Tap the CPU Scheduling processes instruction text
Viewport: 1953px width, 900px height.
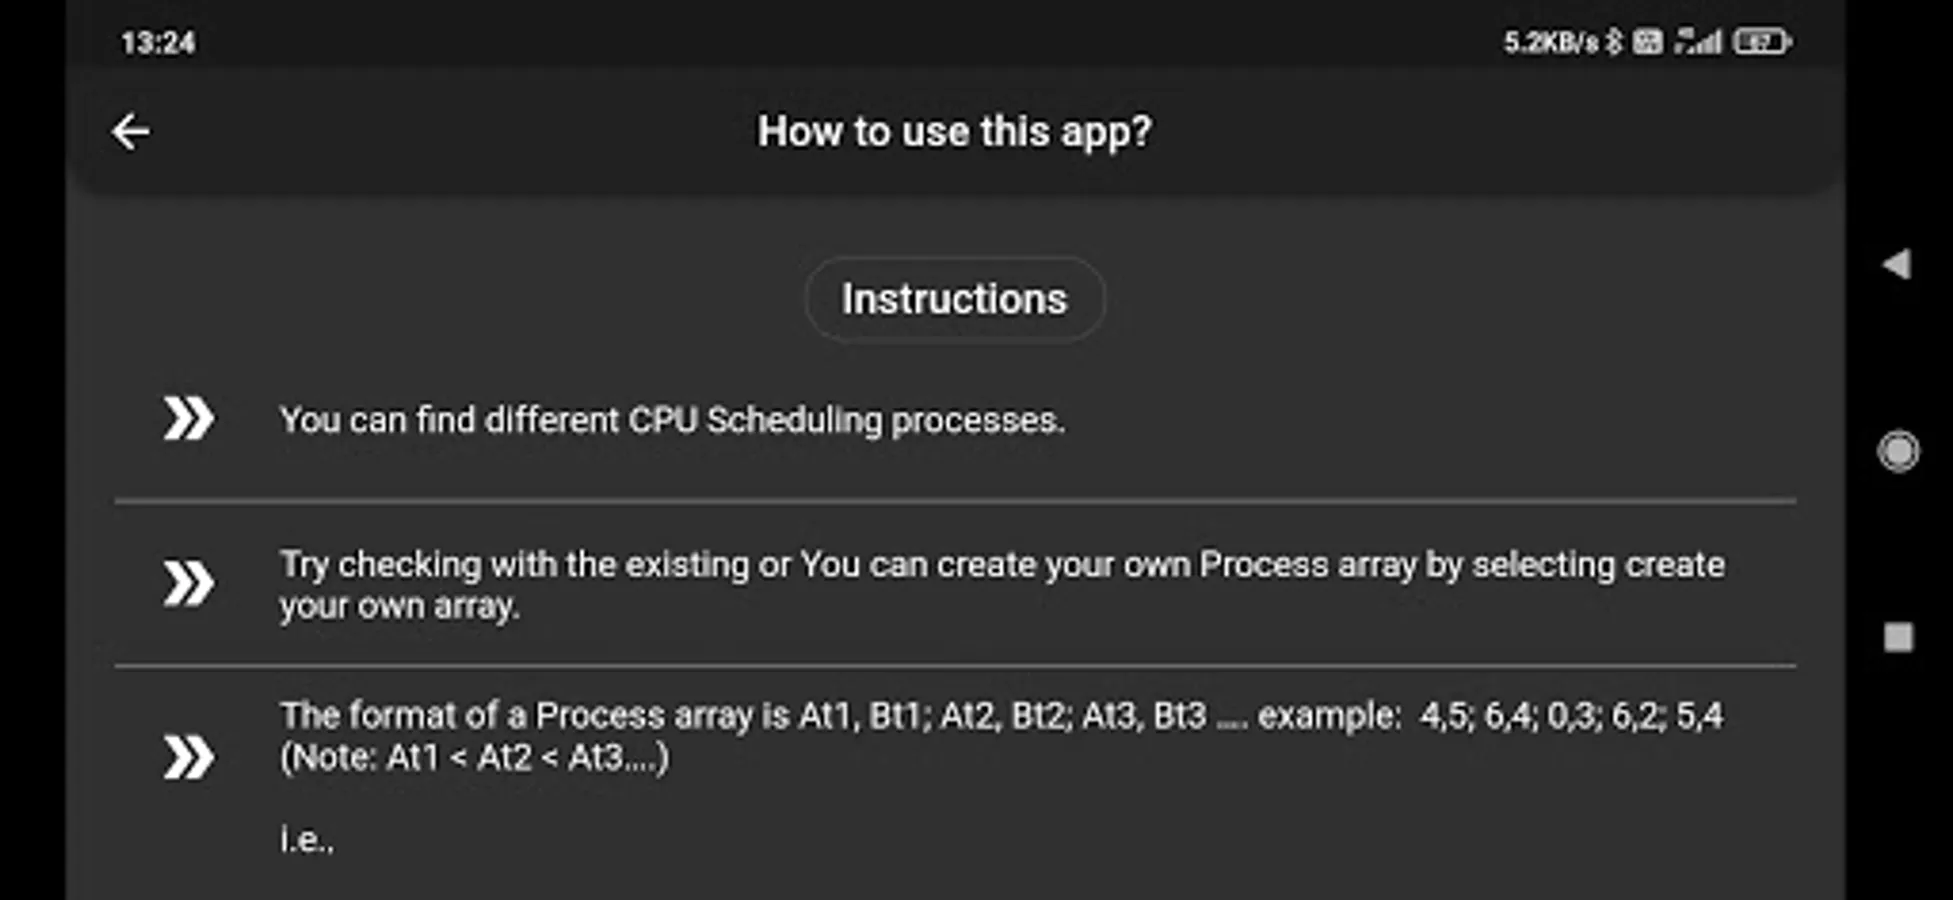[x=672, y=420]
